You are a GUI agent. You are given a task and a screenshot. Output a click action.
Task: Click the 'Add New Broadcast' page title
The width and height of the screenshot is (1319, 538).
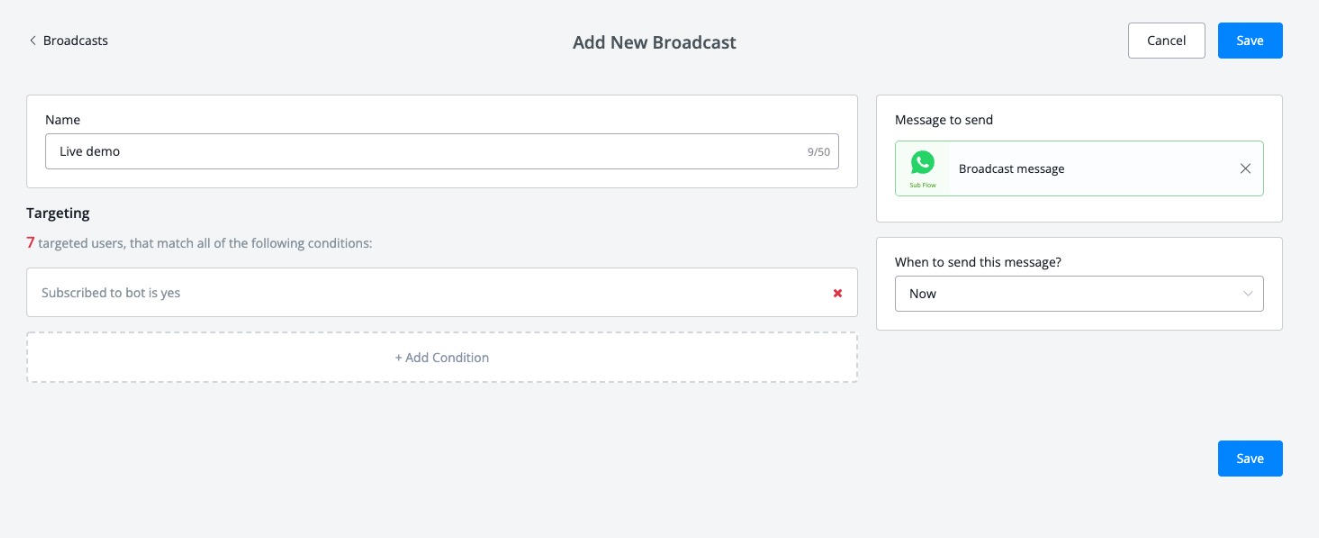click(654, 43)
